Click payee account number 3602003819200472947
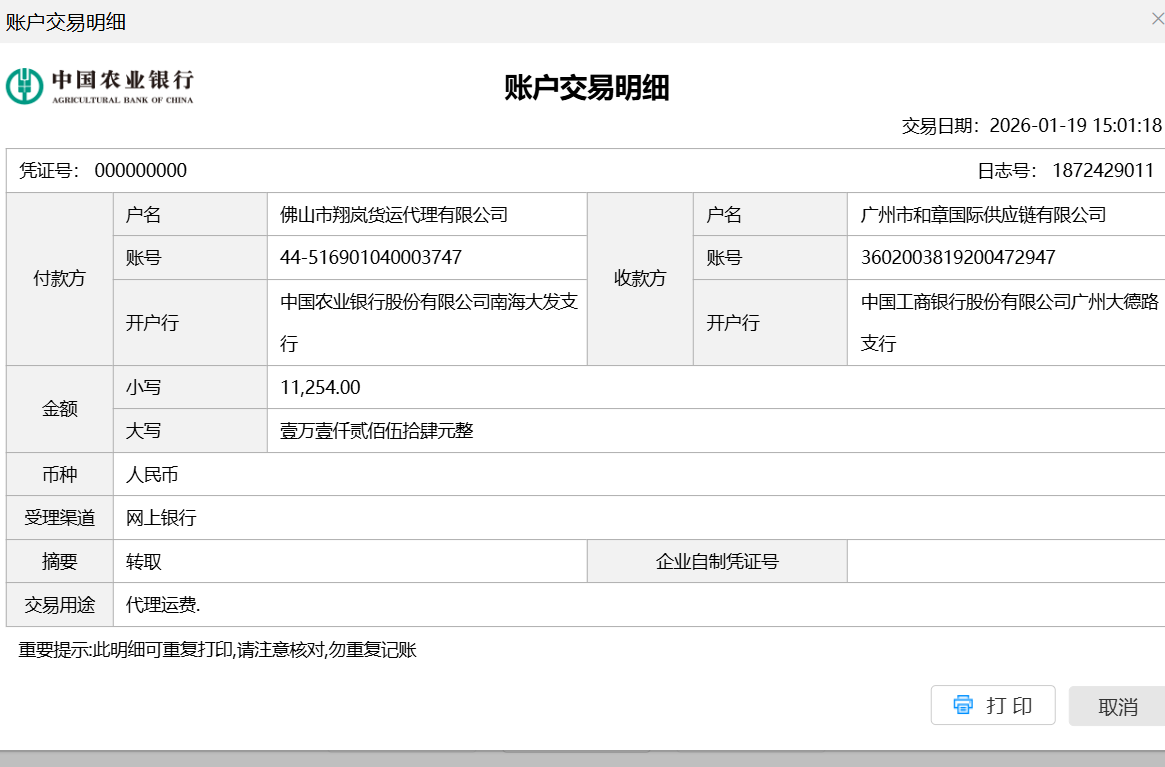This screenshot has height=767, width=1165. 958,257
